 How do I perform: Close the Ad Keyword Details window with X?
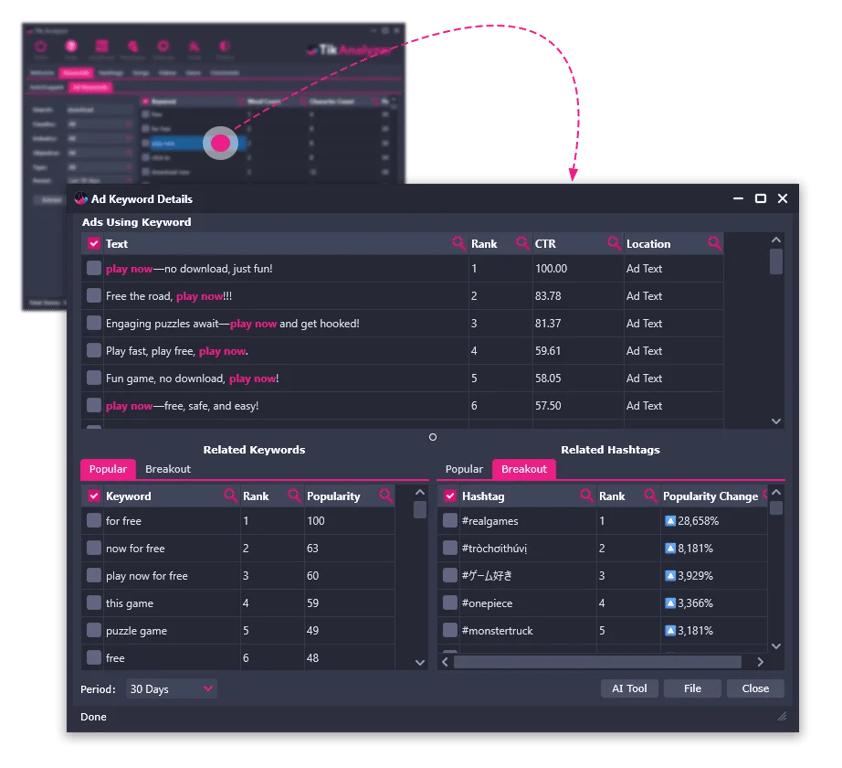[782, 198]
